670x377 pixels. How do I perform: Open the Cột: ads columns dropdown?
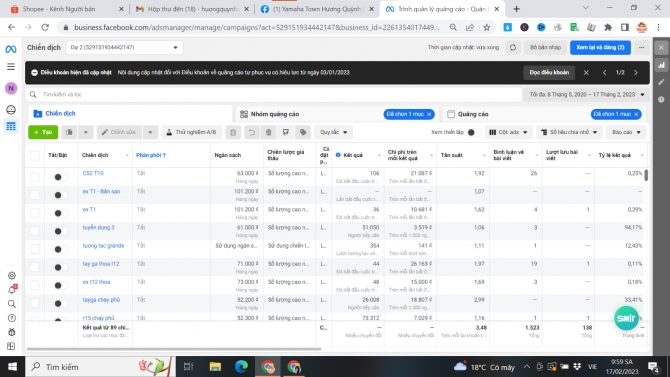point(508,133)
